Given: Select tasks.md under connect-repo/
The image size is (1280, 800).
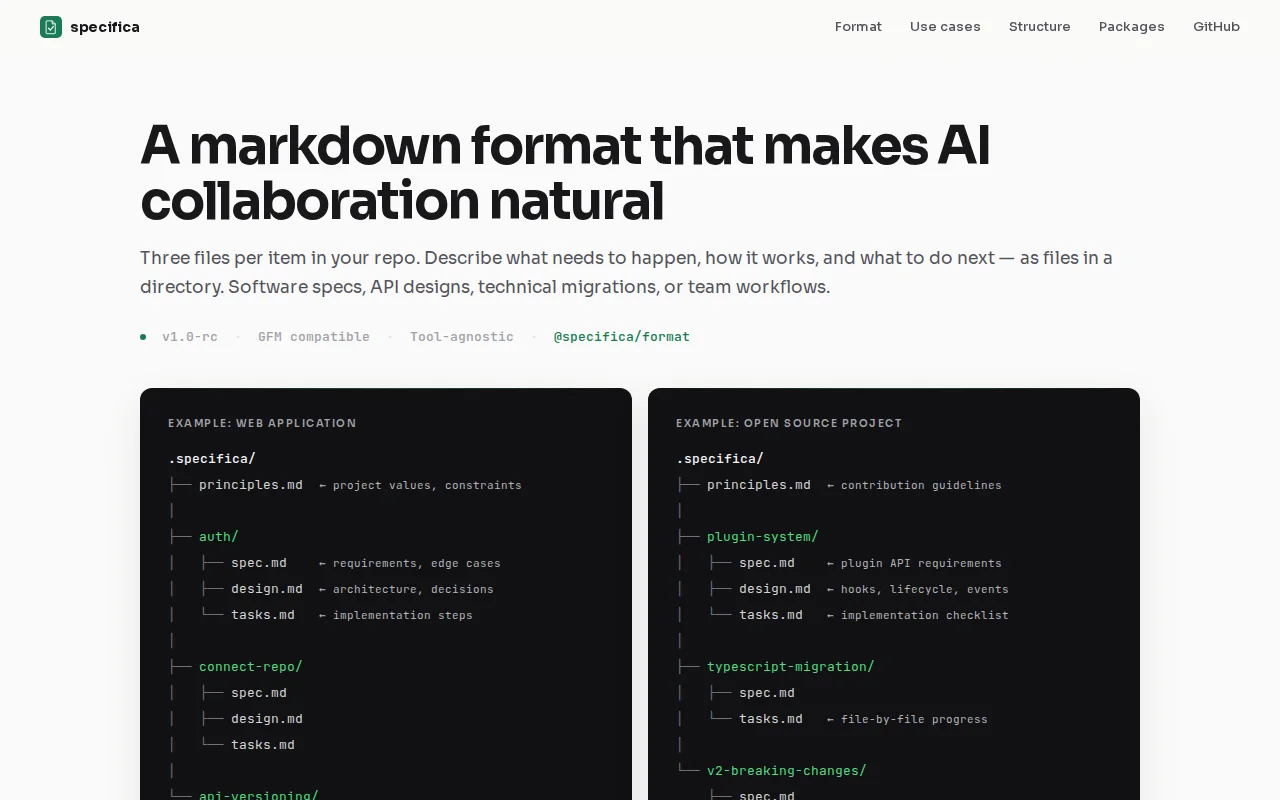Looking at the screenshot, I should 263,745.
